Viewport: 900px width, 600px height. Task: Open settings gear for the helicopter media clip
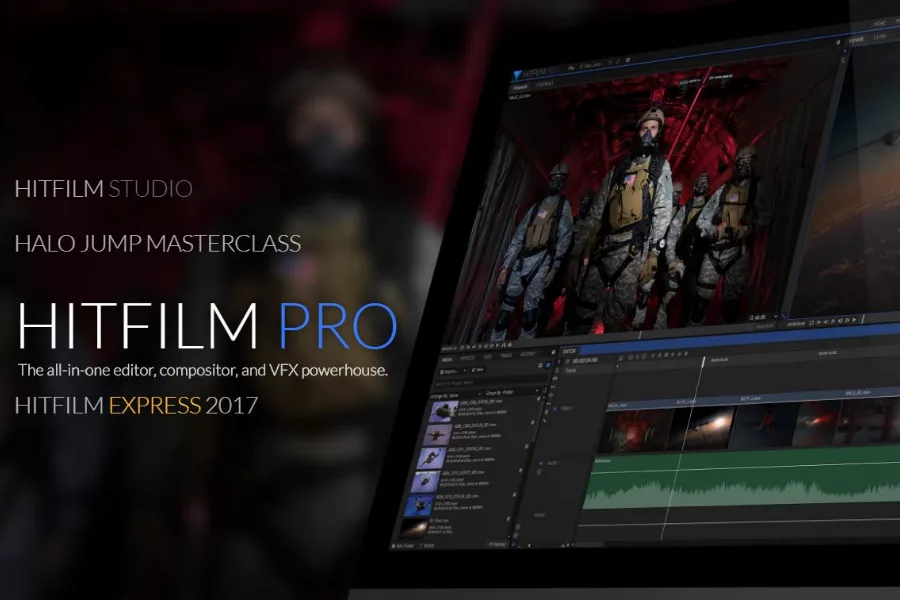(x=538, y=400)
